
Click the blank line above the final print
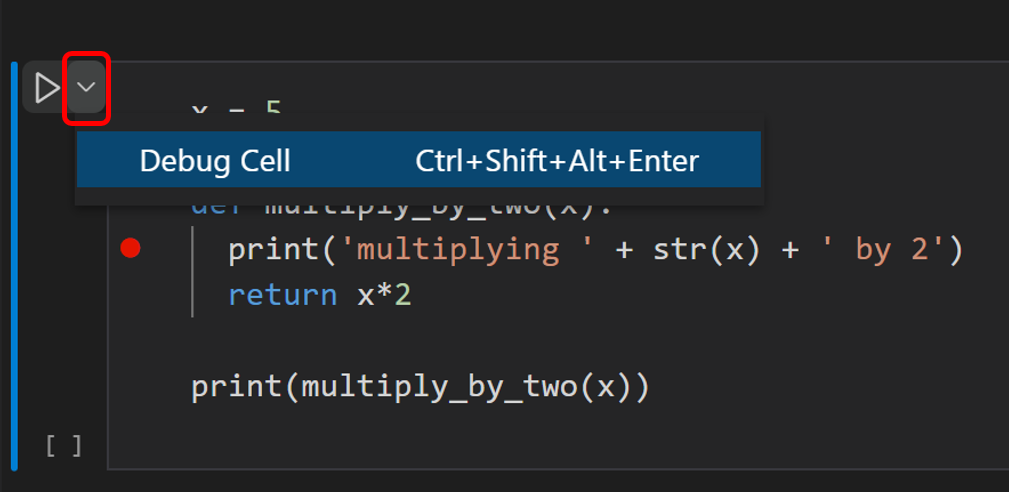tap(400, 341)
